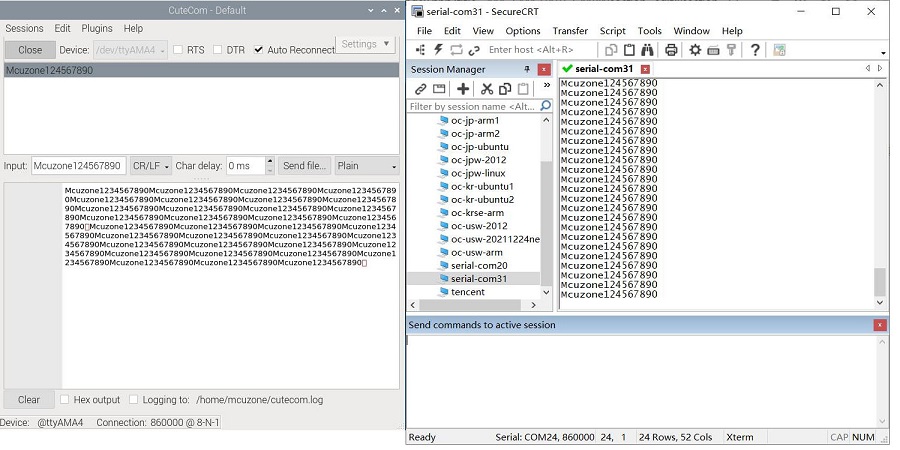Click the plus New Session icon
Screen dimensions: 900x450
click(463, 89)
